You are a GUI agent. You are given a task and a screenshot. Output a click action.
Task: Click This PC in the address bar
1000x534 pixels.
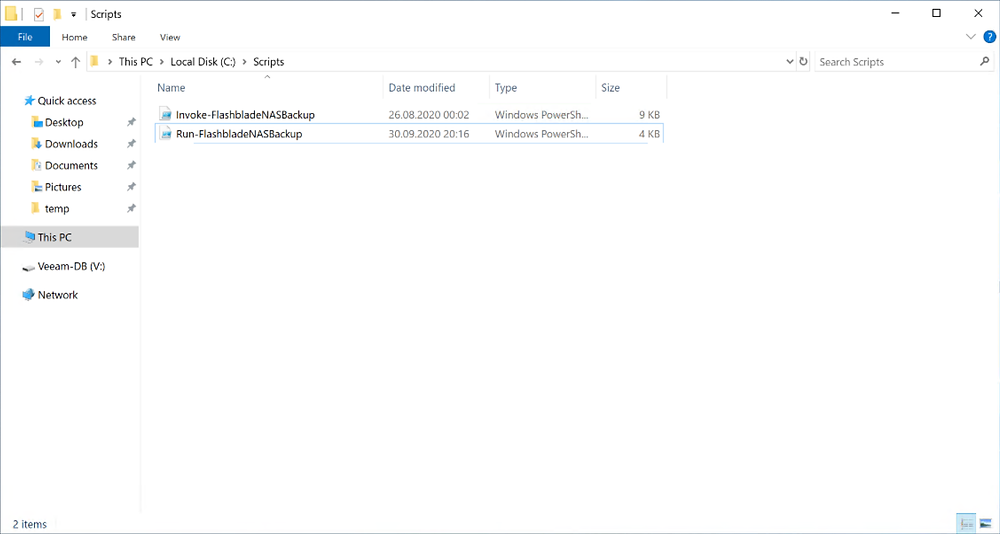pos(136,62)
